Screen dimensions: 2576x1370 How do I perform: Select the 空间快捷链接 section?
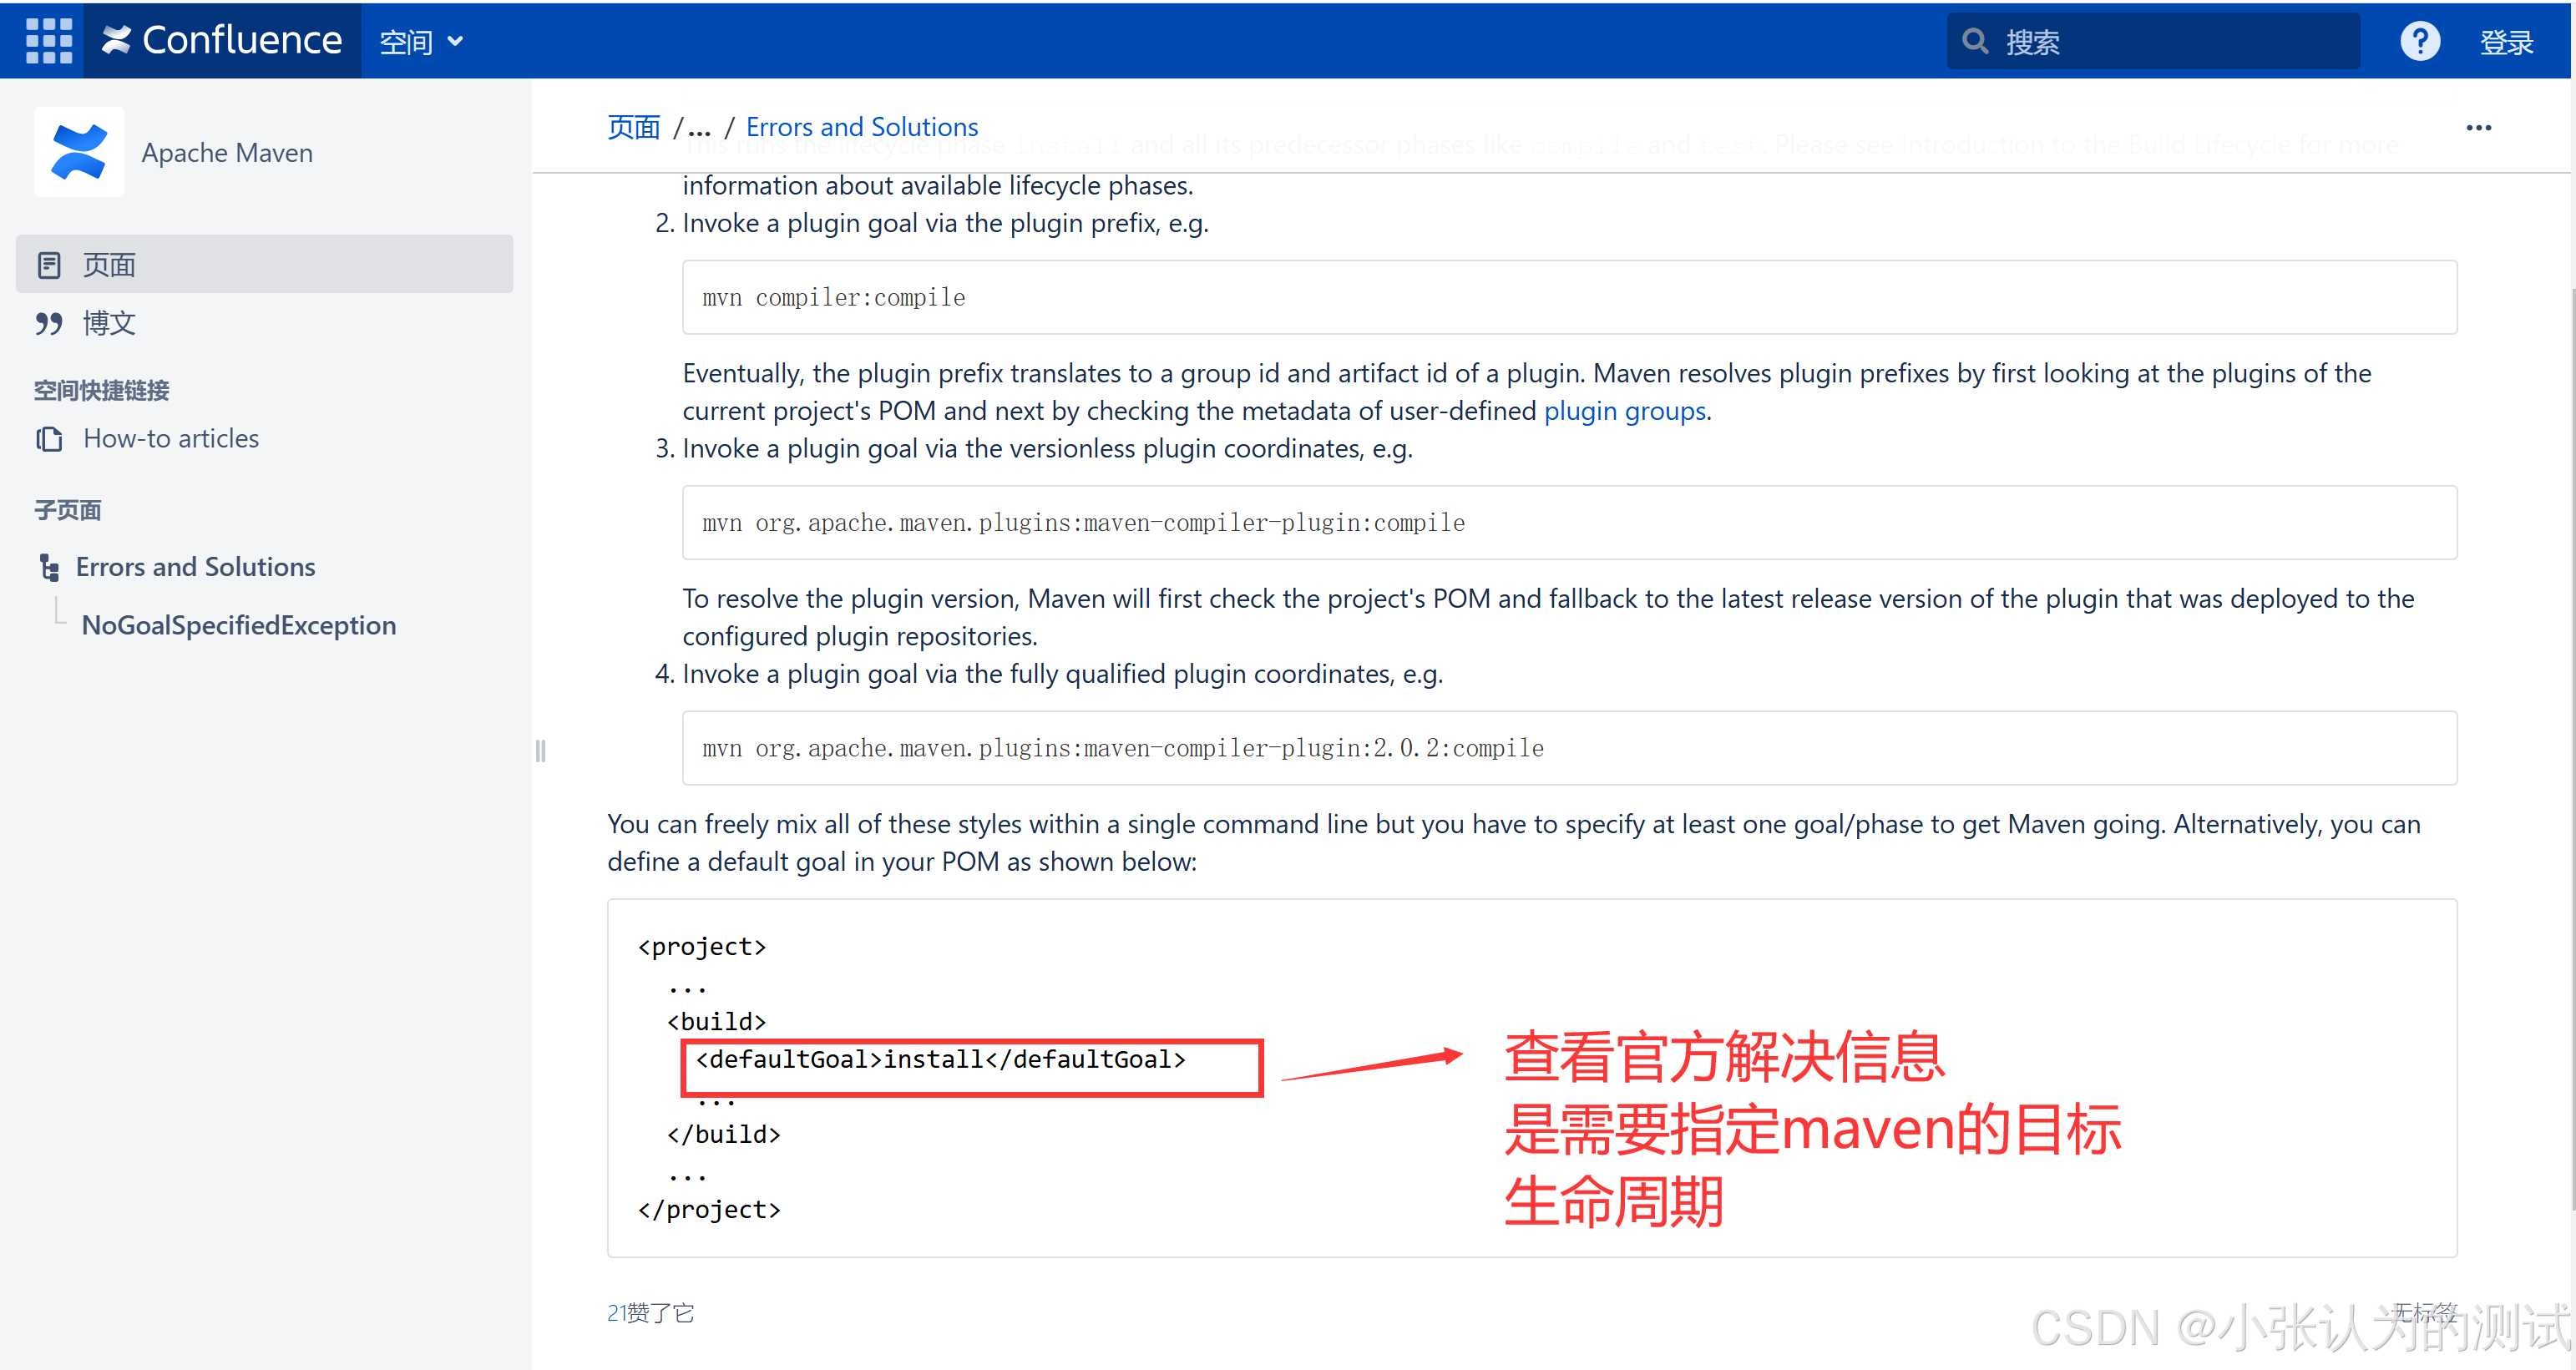(106, 388)
